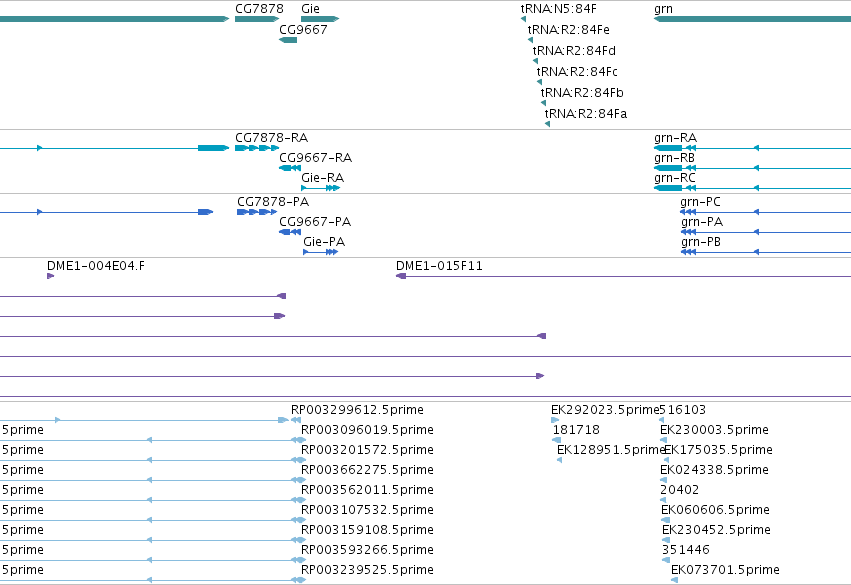The height and width of the screenshot is (585, 851).
Task: Click the Gie gene arrow glyph
Action: [x=320, y=19]
